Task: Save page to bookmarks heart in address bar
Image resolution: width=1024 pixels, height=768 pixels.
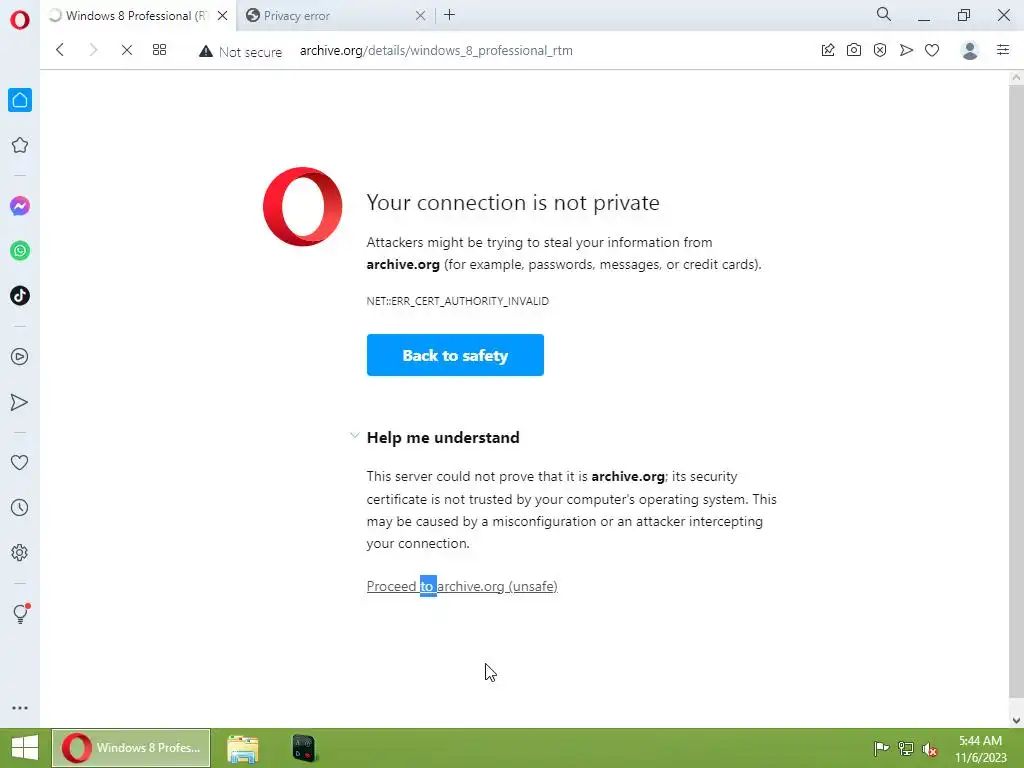Action: pos(932,50)
